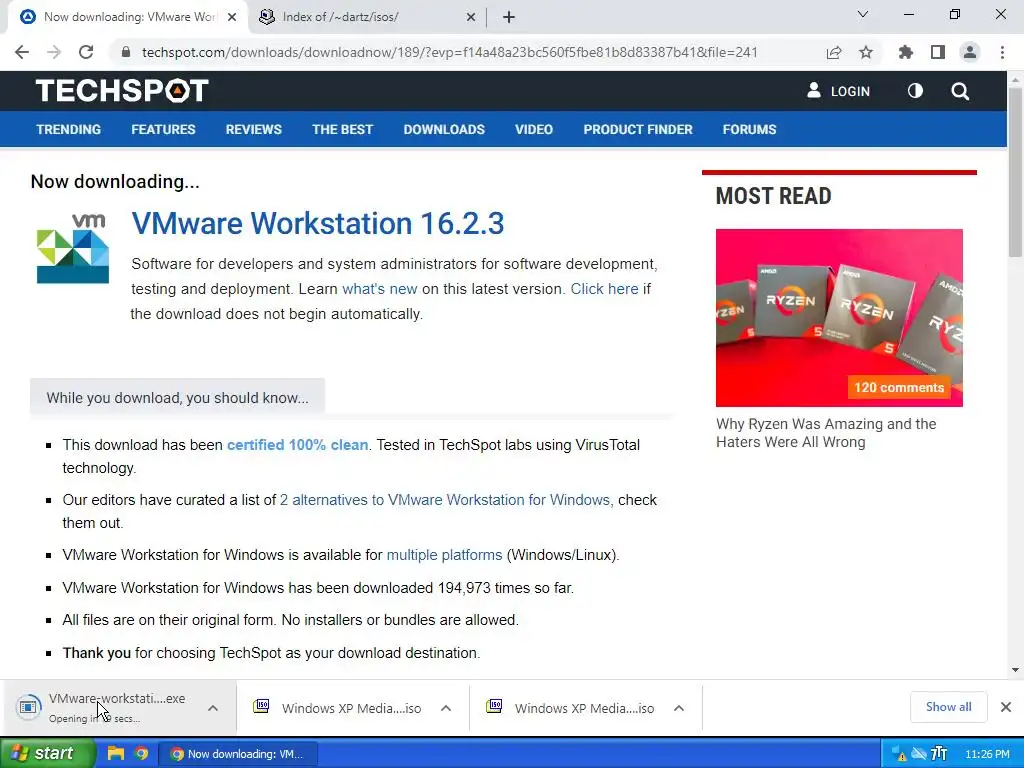Open the VIDEO menu

[x=534, y=129]
